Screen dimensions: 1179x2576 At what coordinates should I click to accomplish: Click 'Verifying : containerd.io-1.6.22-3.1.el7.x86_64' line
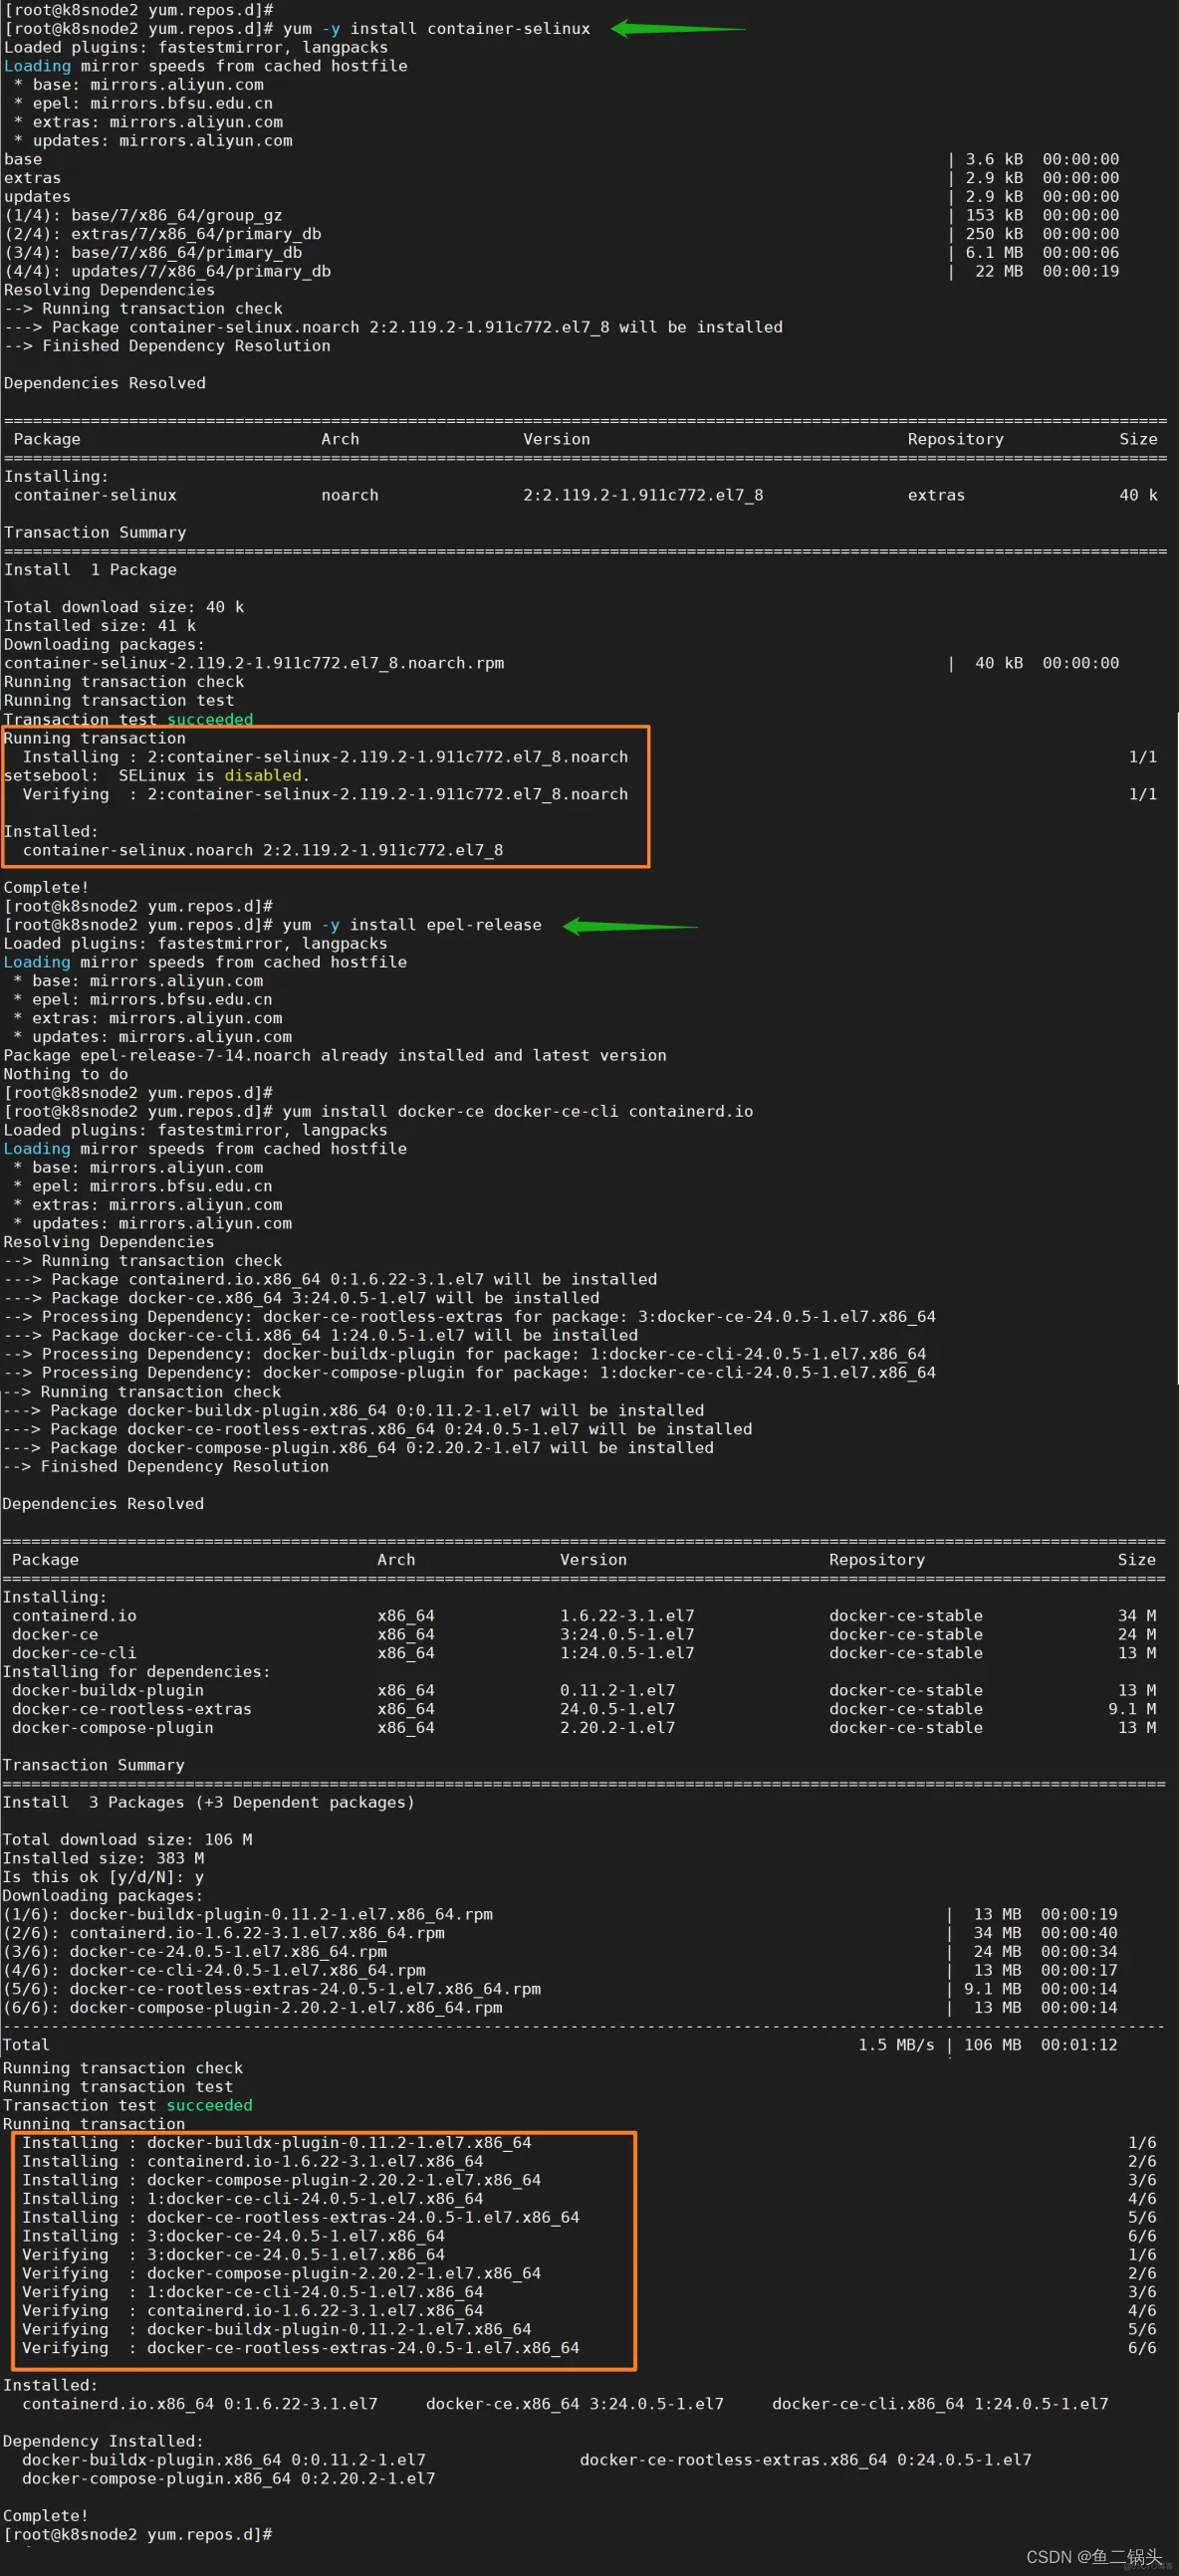coord(253,2311)
